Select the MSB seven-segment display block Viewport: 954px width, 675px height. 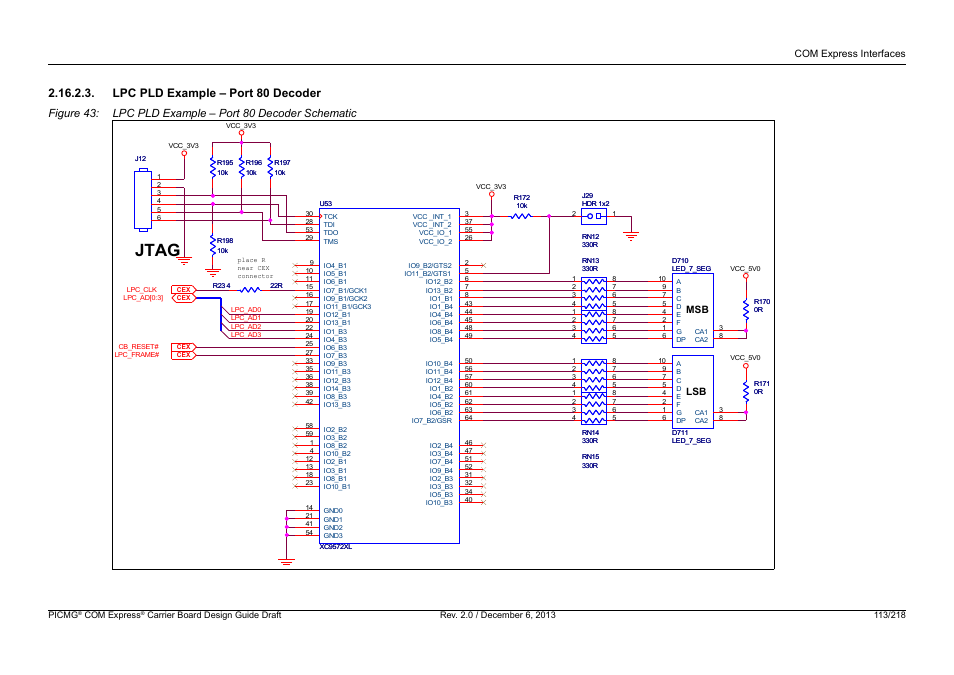pyautogui.click(x=692, y=309)
